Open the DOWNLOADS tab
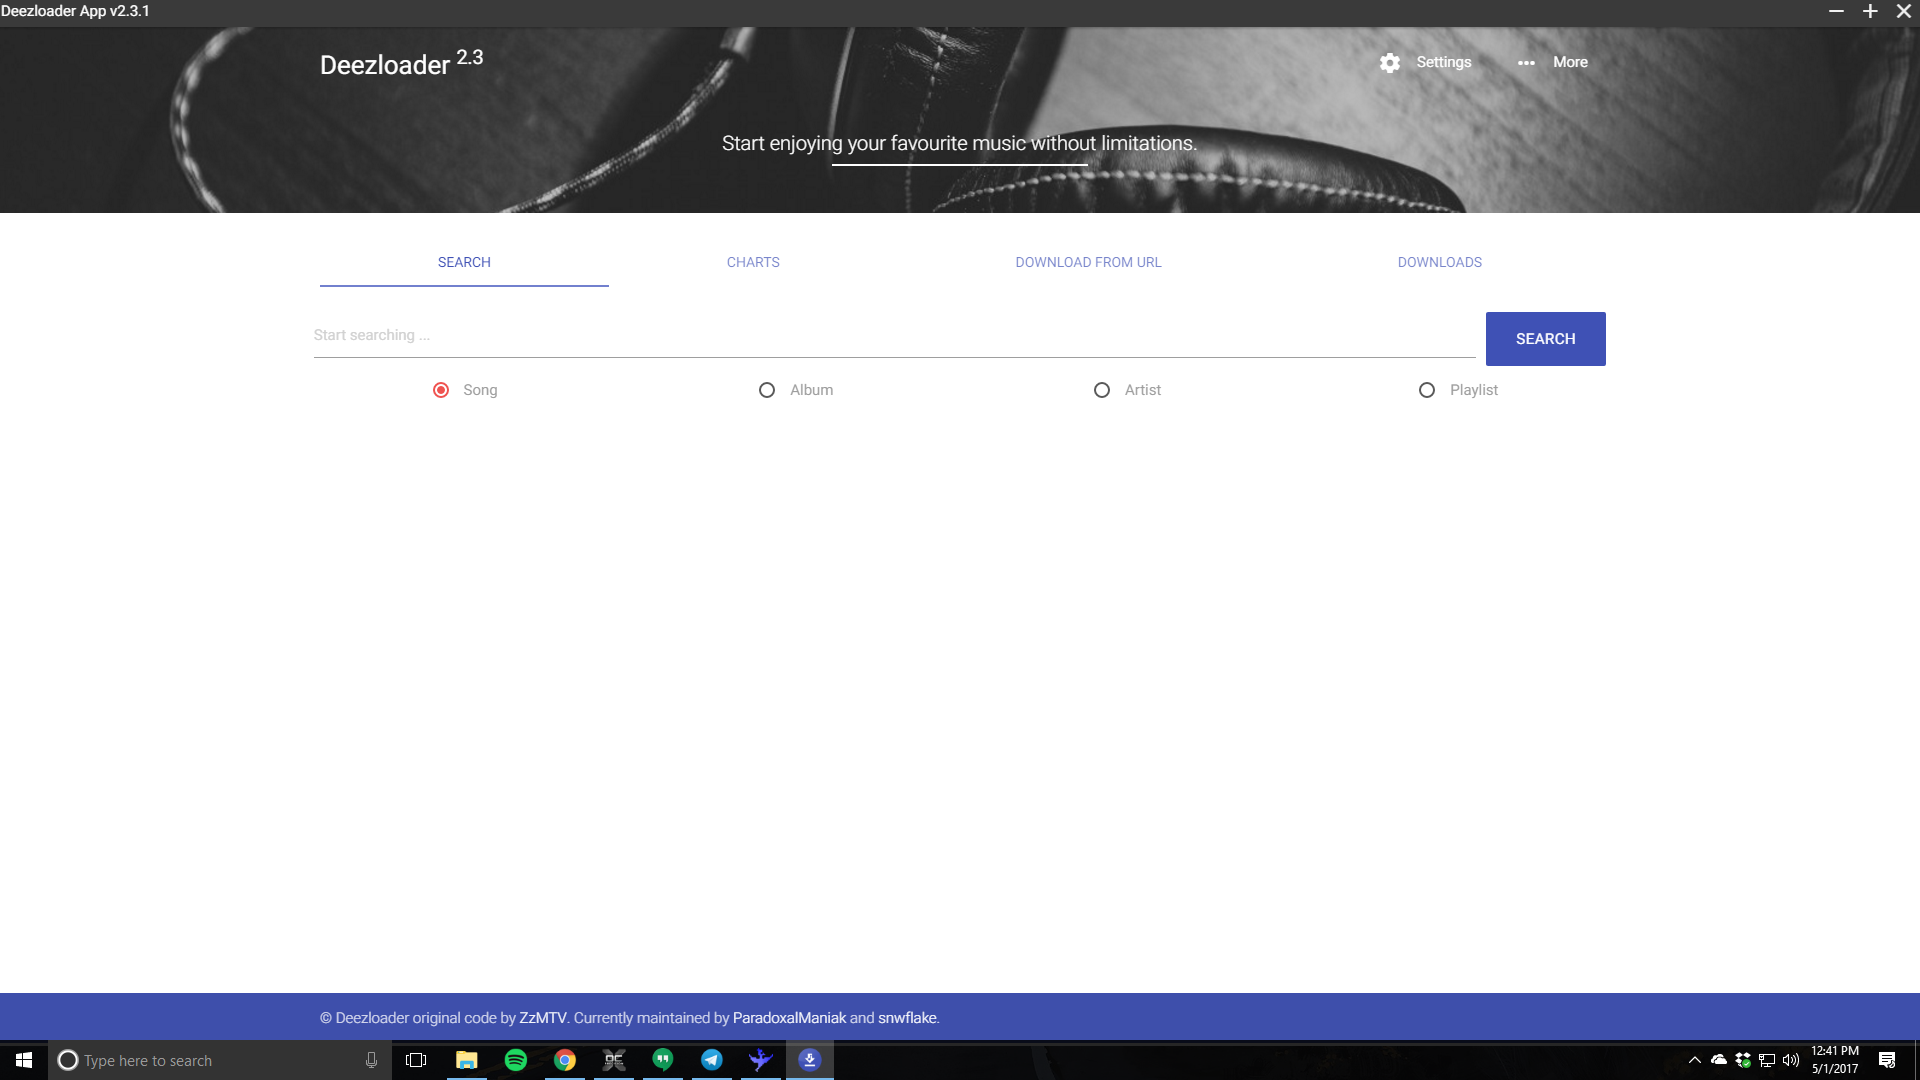The width and height of the screenshot is (1920, 1080). pos(1440,262)
